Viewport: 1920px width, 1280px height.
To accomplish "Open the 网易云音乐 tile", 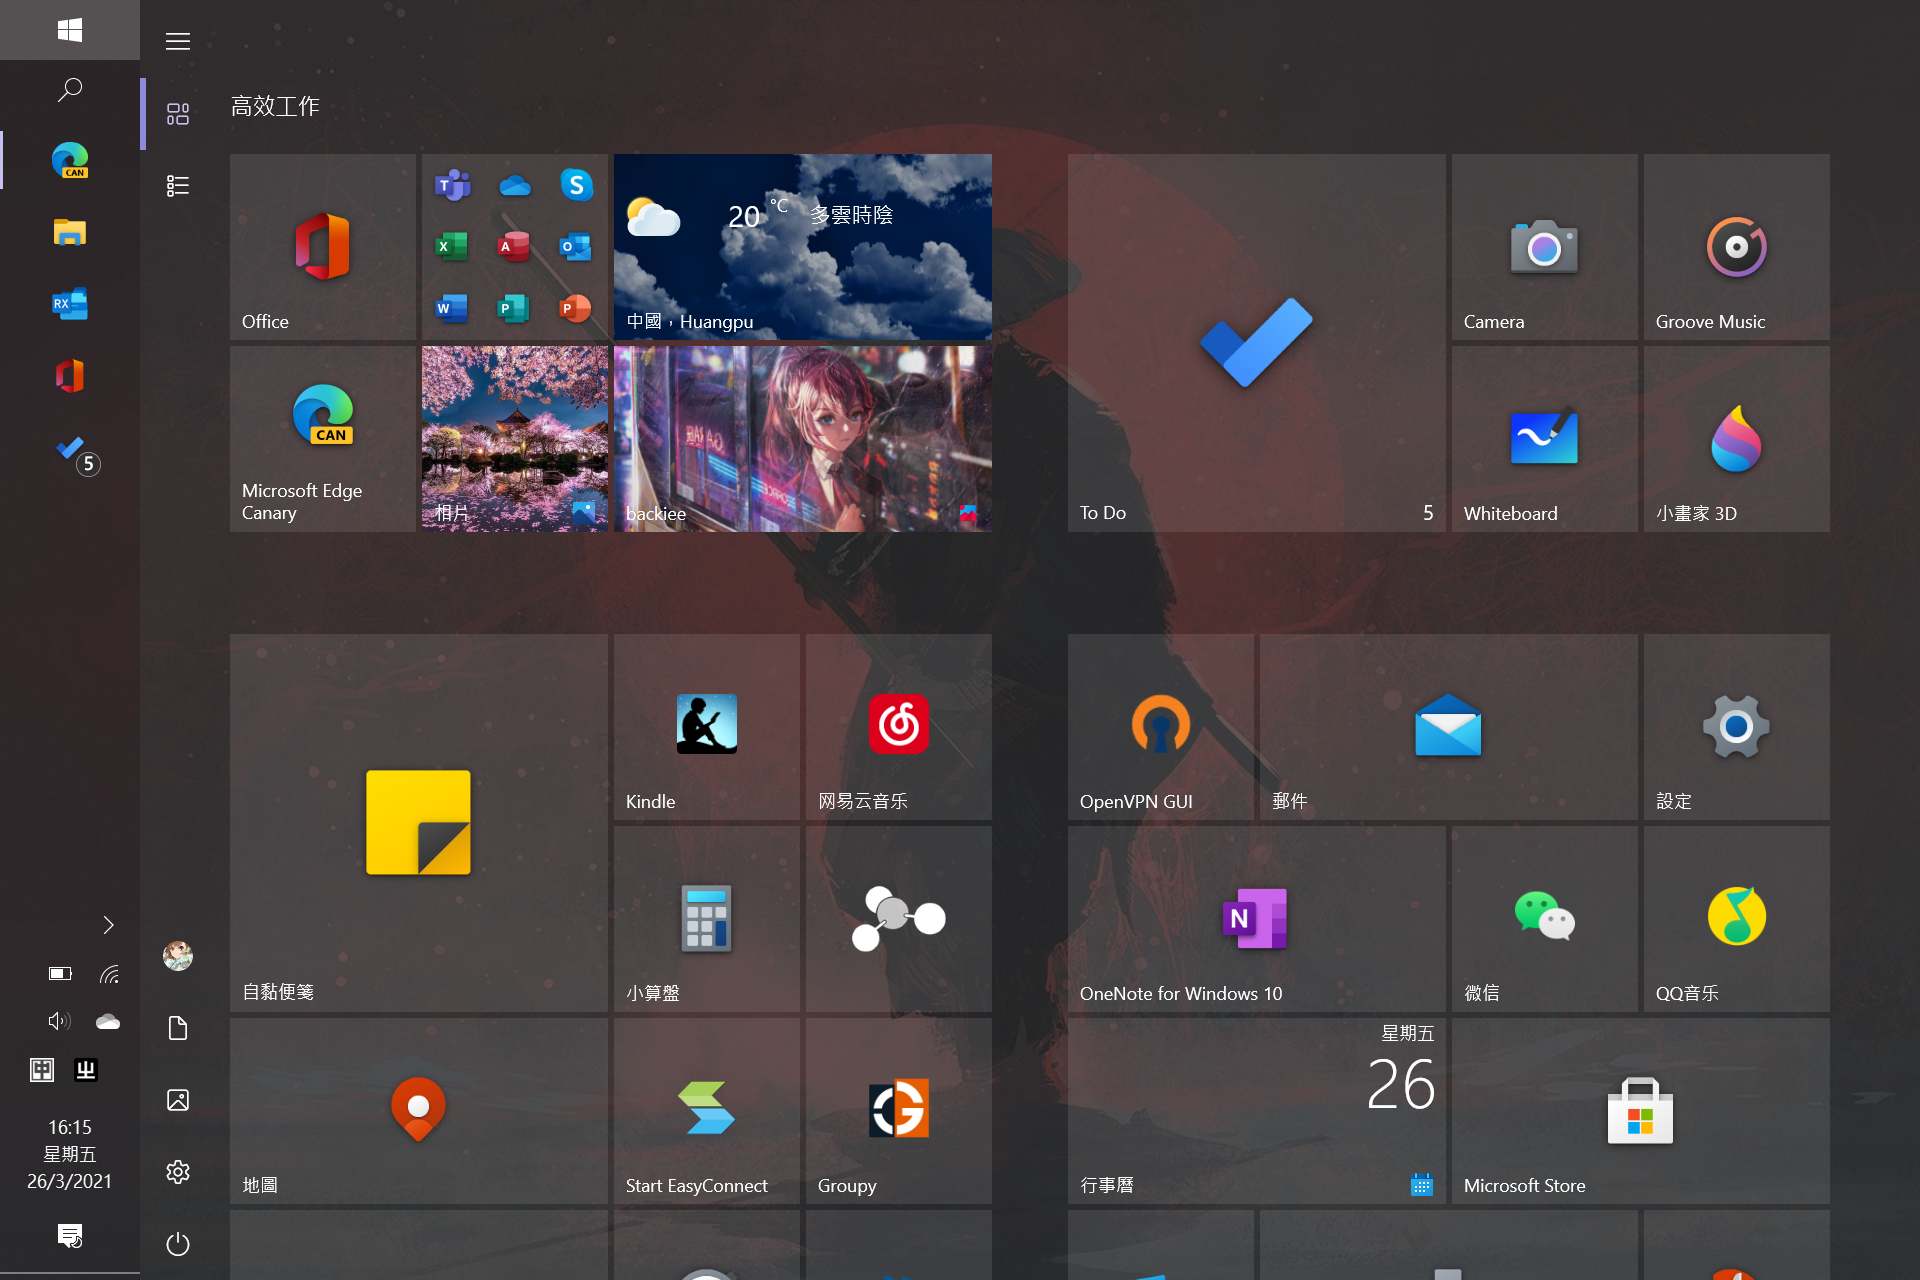I will click(898, 726).
